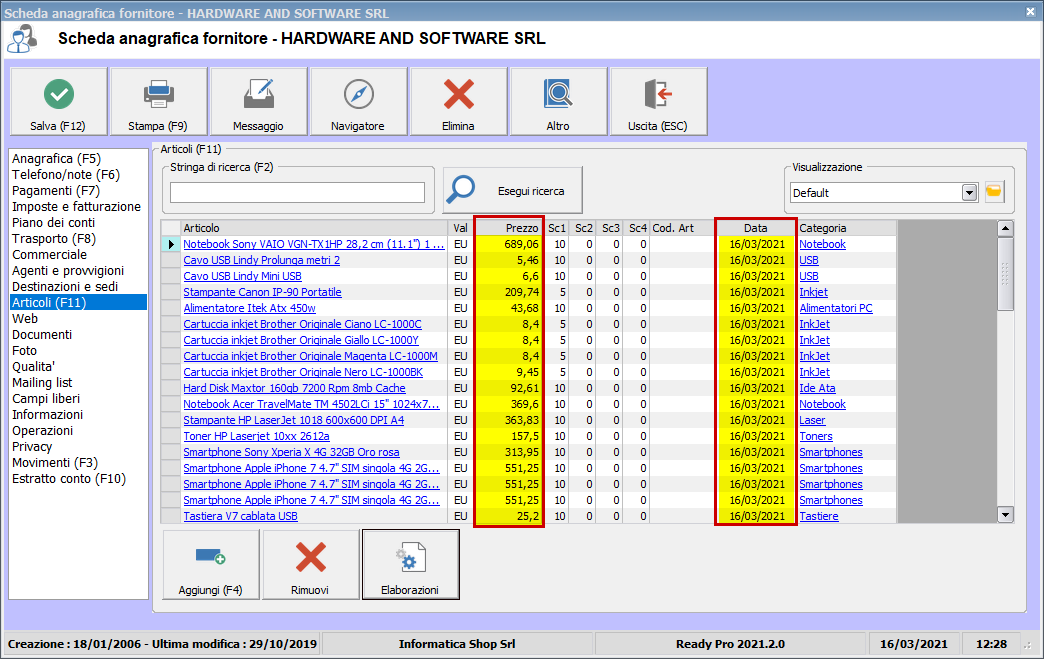Image resolution: width=1044 pixels, height=659 pixels.
Task: Open Hard Disk Maxtor 160gb article link
Action: tap(294, 388)
